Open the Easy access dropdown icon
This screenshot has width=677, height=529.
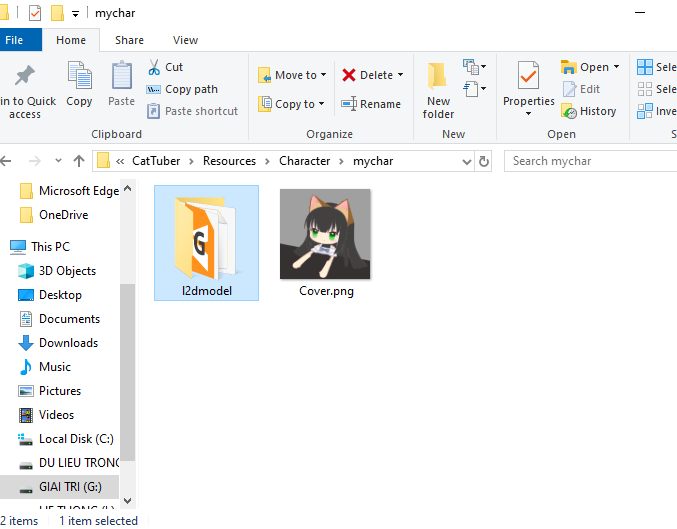[x=475, y=89]
